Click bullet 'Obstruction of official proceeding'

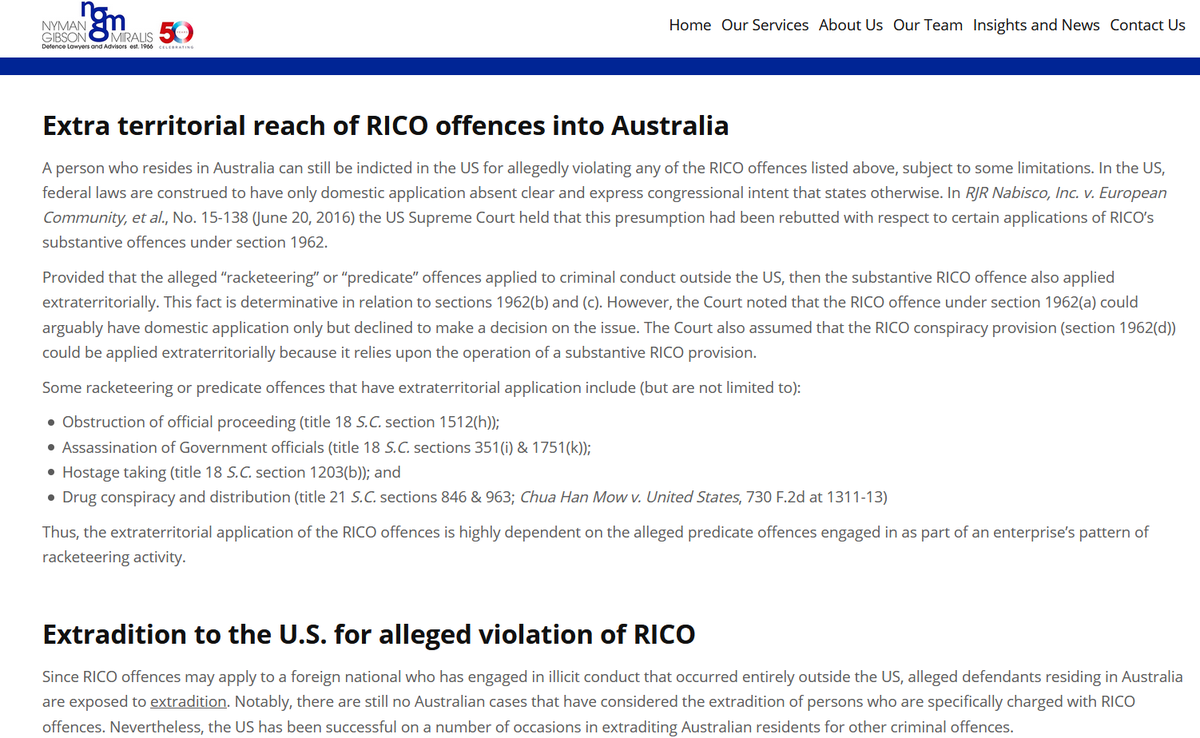(280, 422)
